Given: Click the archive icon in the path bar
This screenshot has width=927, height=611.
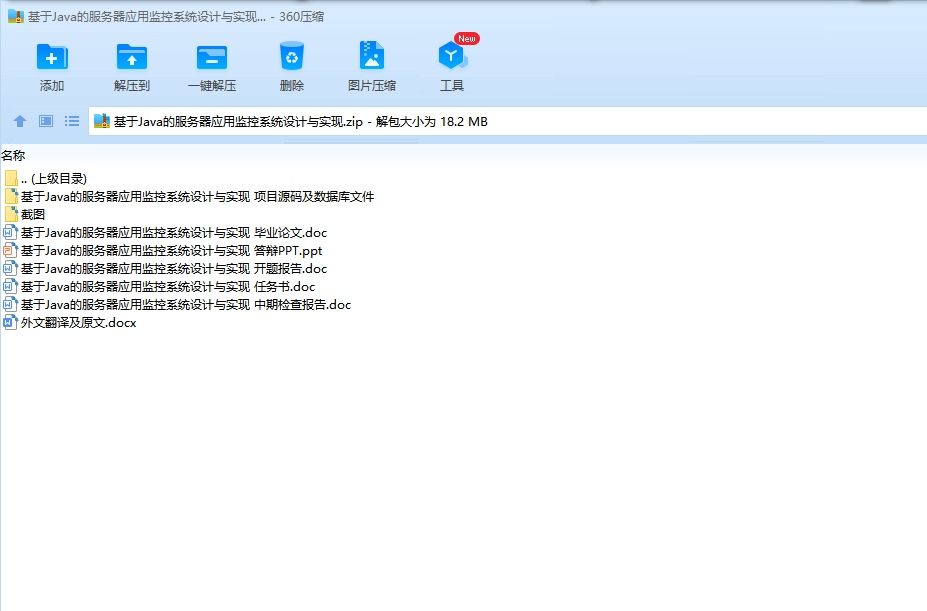Looking at the screenshot, I should tap(102, 121).
